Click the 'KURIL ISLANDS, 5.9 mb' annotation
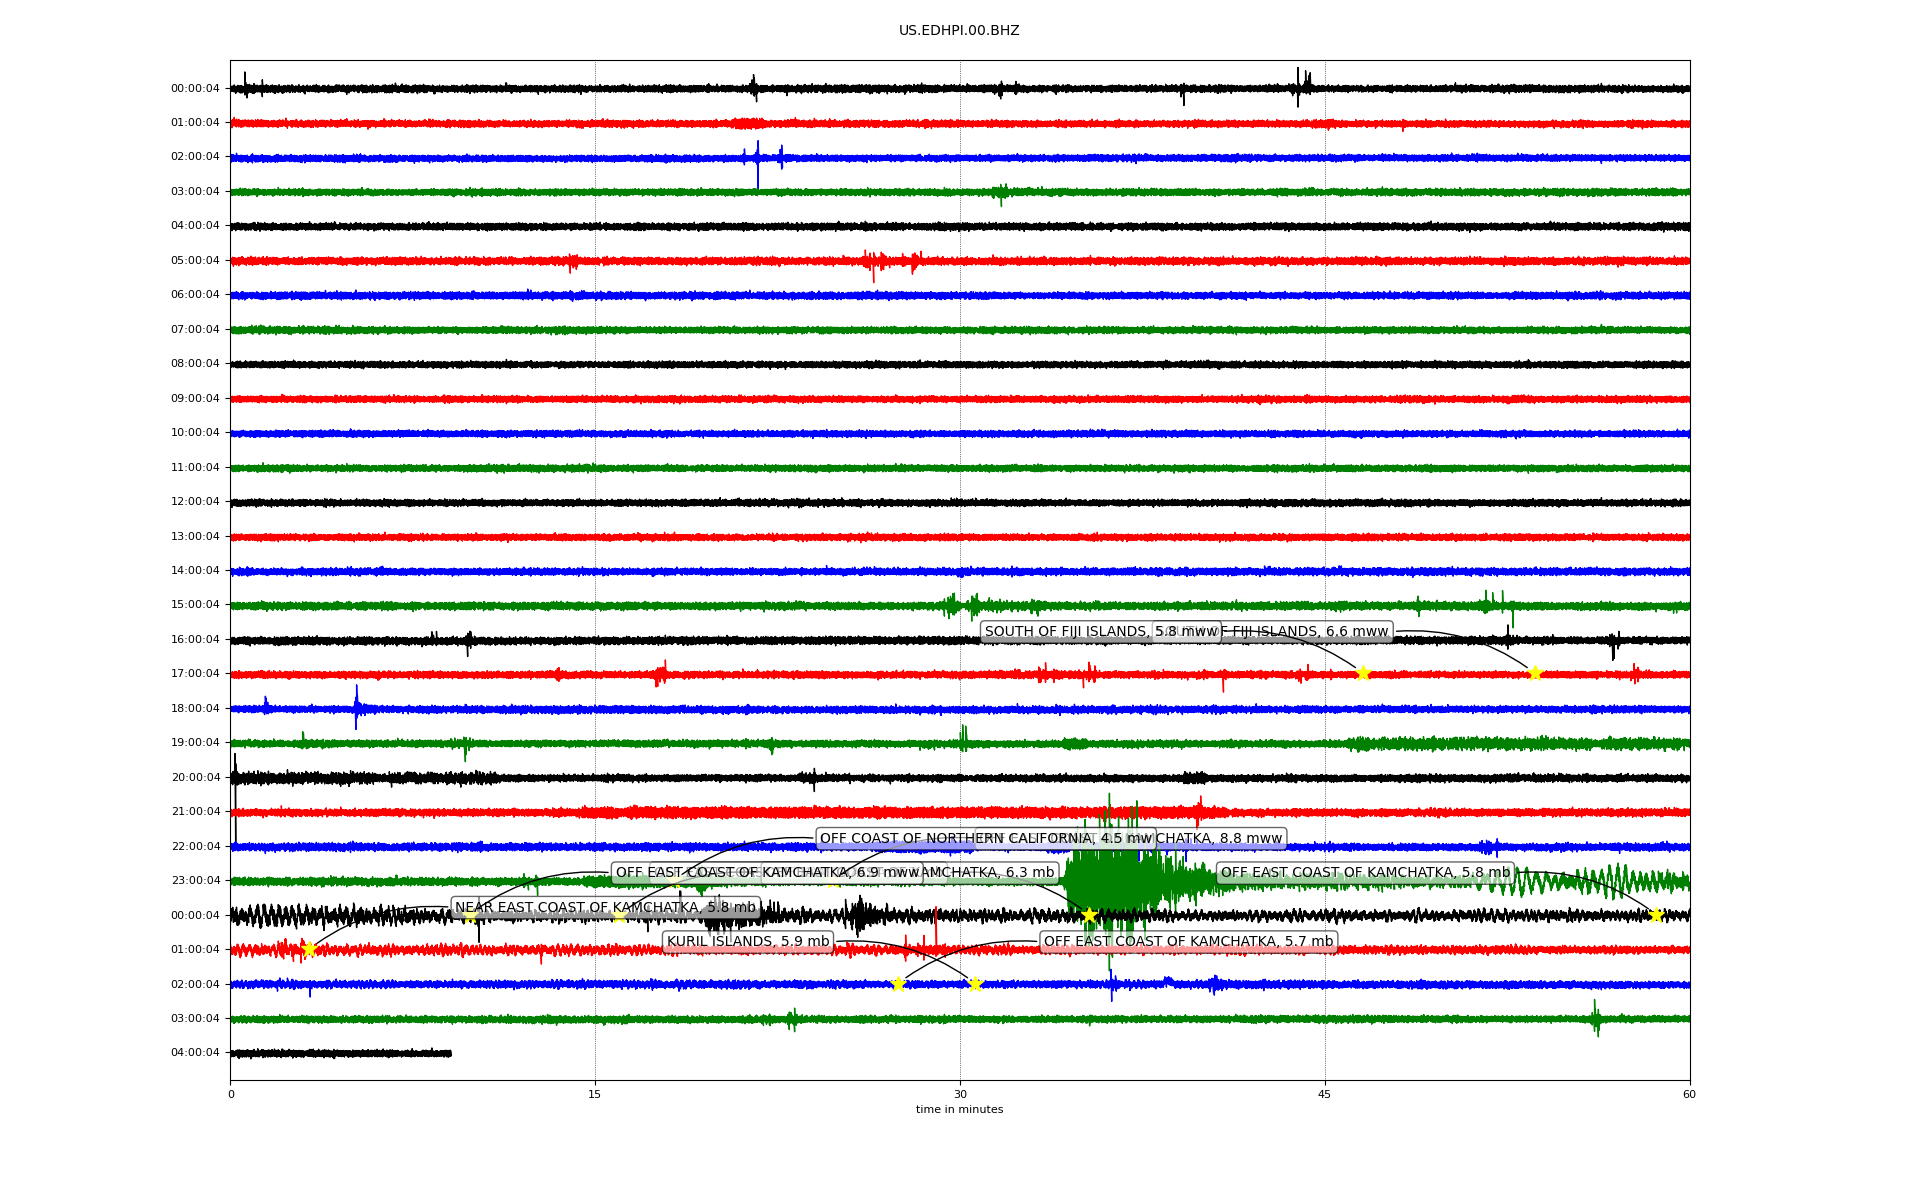Image resolution: width=1920 pixels, height=1200 pixels. 748,942
